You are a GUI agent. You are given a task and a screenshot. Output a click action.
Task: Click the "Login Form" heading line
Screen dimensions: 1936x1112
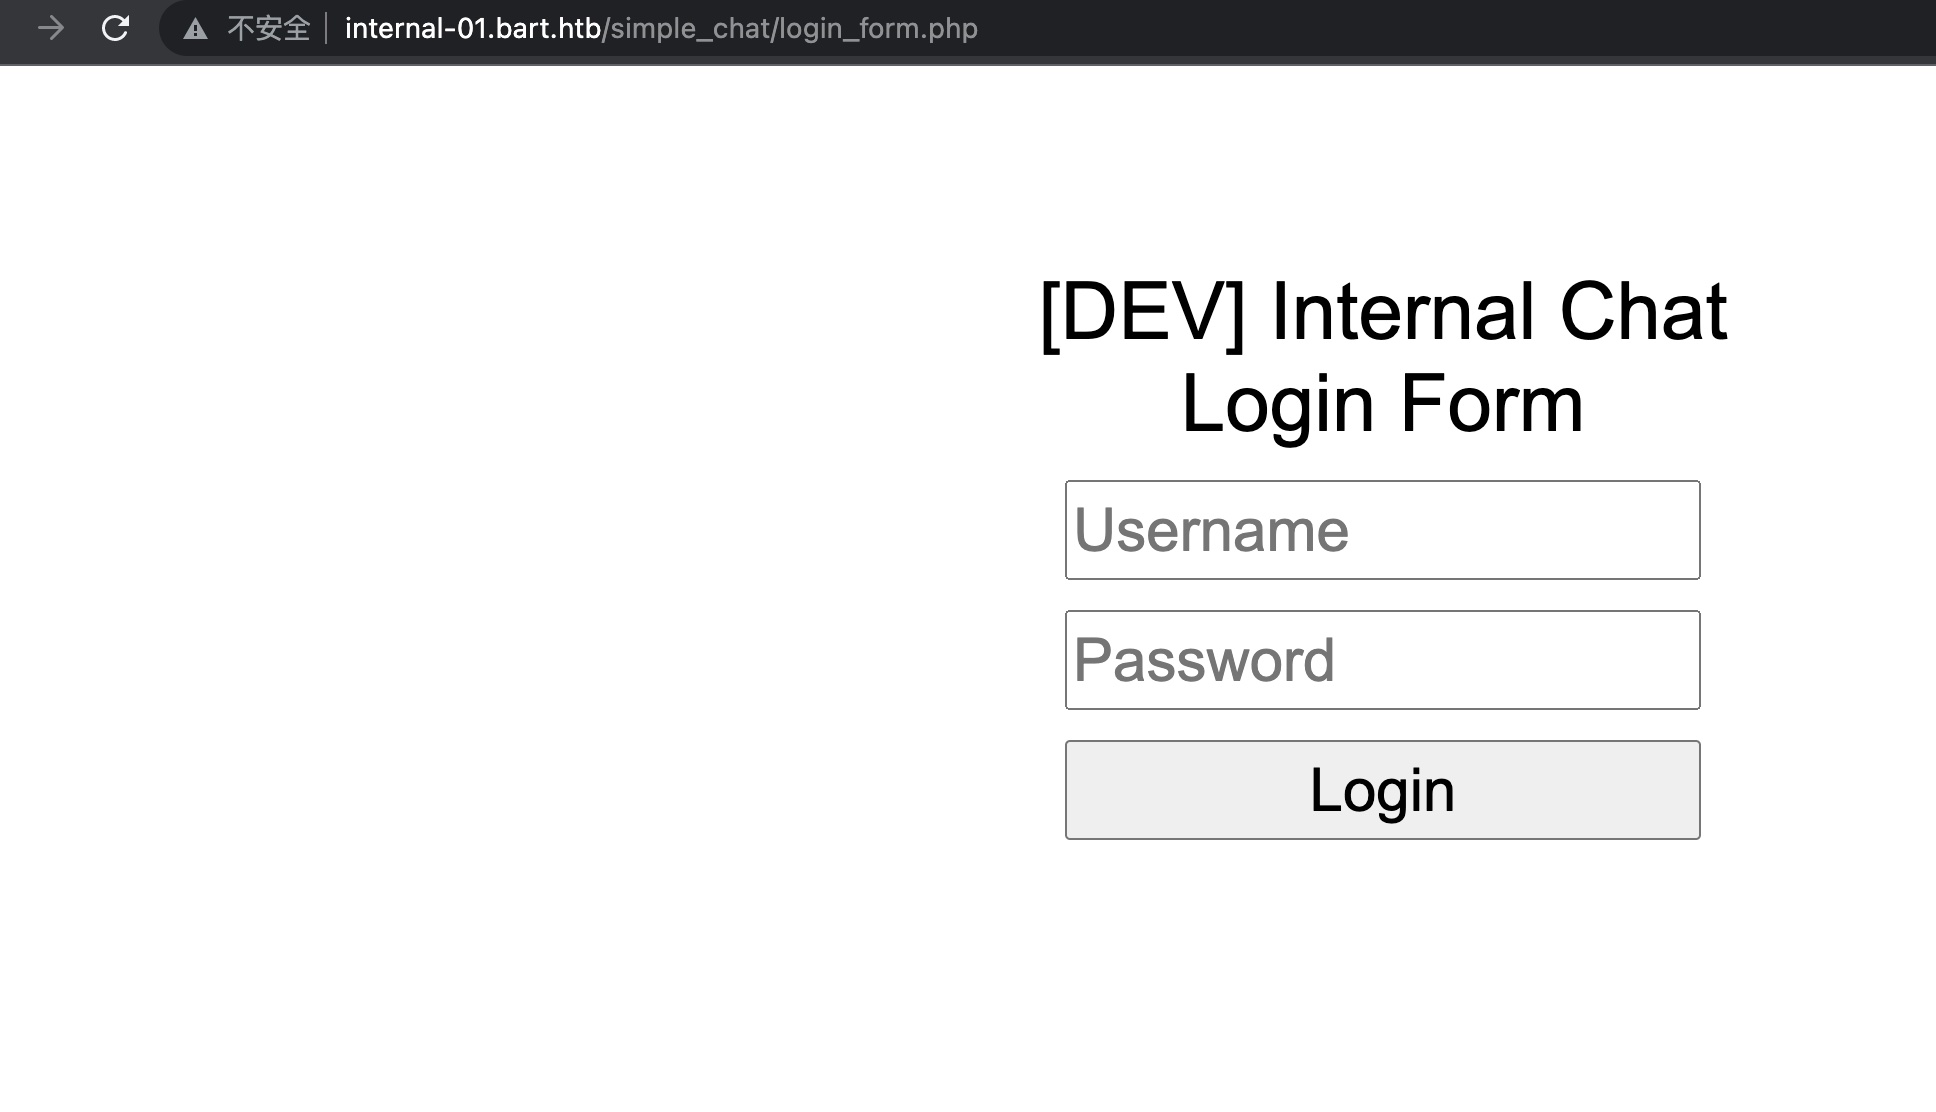[x=1382, y=404]
